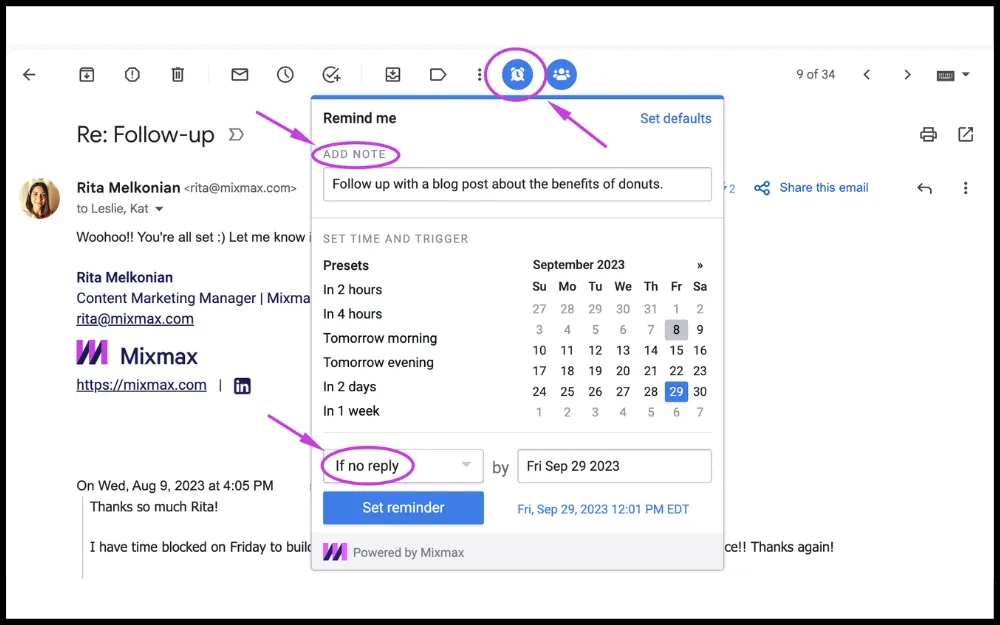This screenshot has width=1000, height=625.
Task: Select preset In 2 days
Action: click(x=349, y=386)
